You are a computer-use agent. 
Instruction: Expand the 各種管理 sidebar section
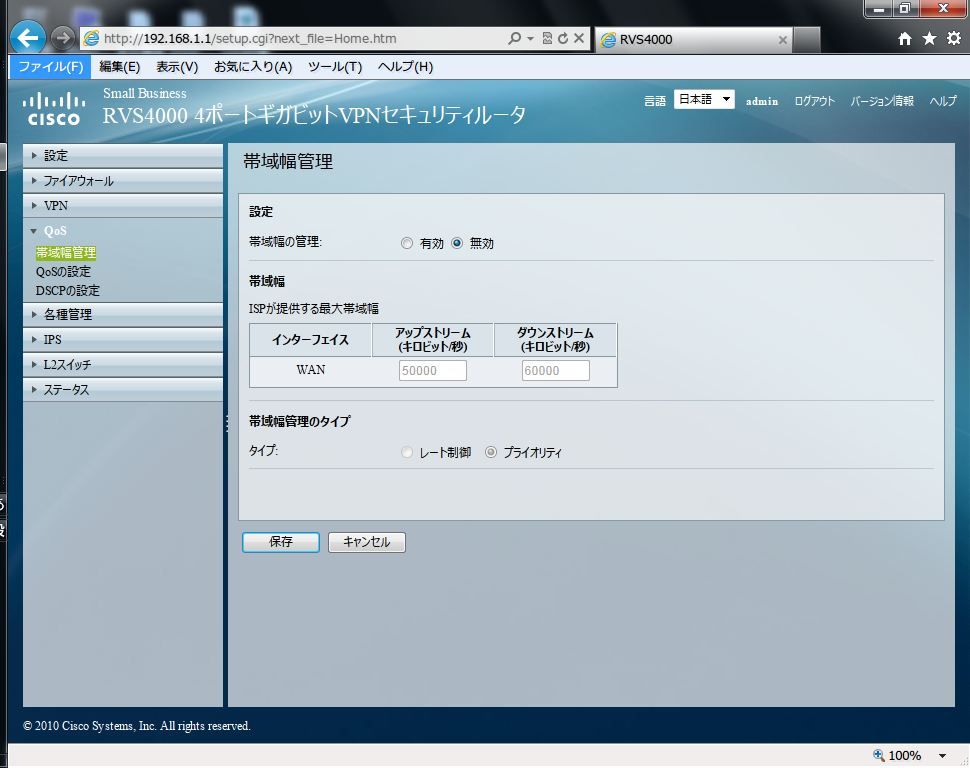pos(122,314)
